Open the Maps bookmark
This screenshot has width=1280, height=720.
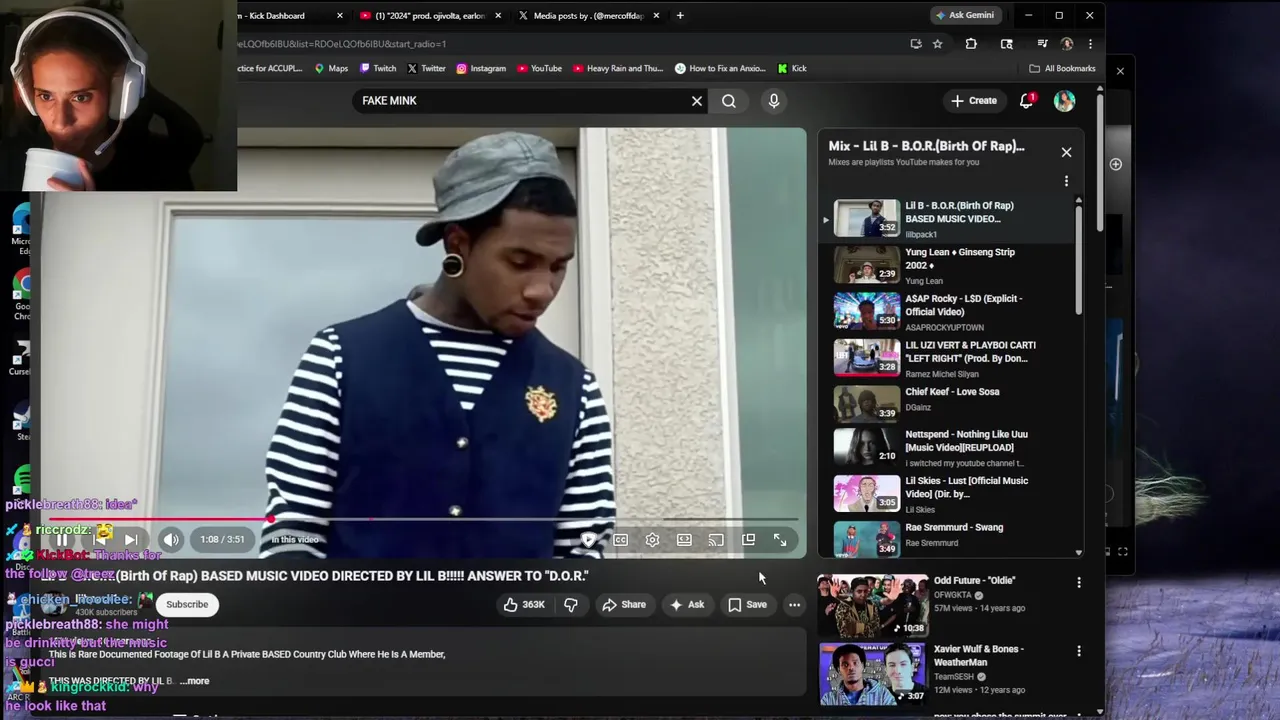tap(331, 68)
